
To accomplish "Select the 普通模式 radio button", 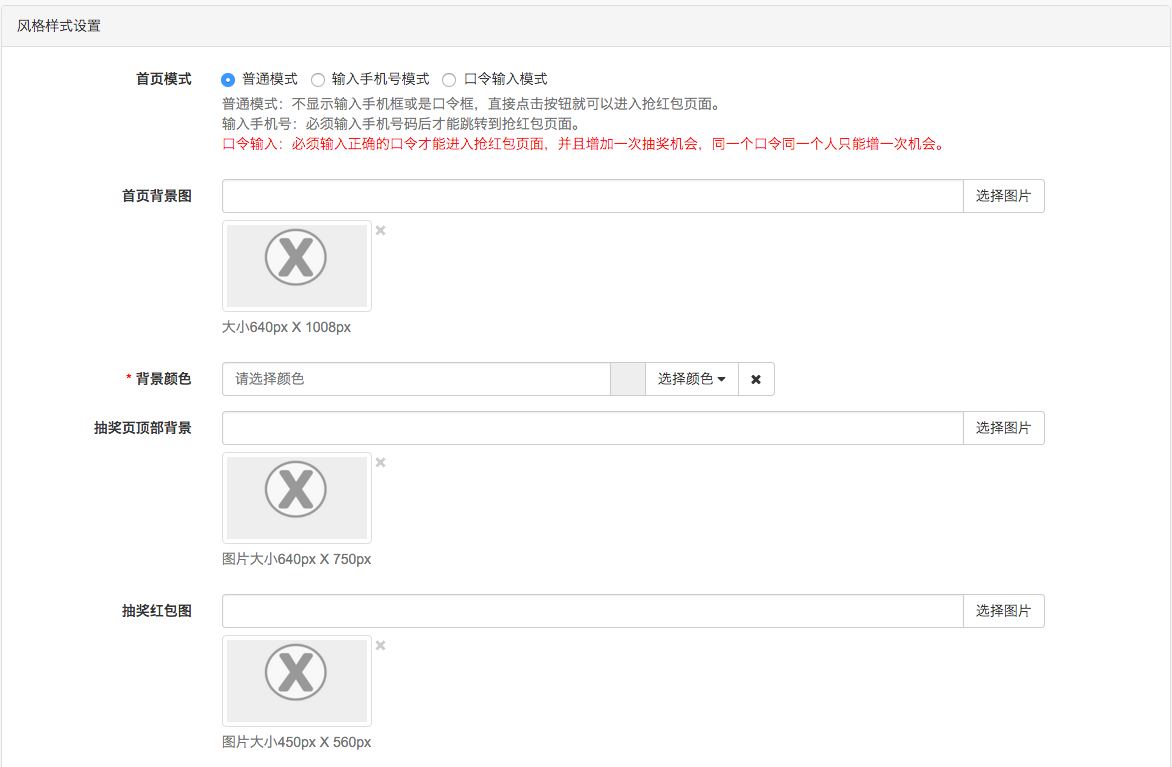I will tap(228, 80).
